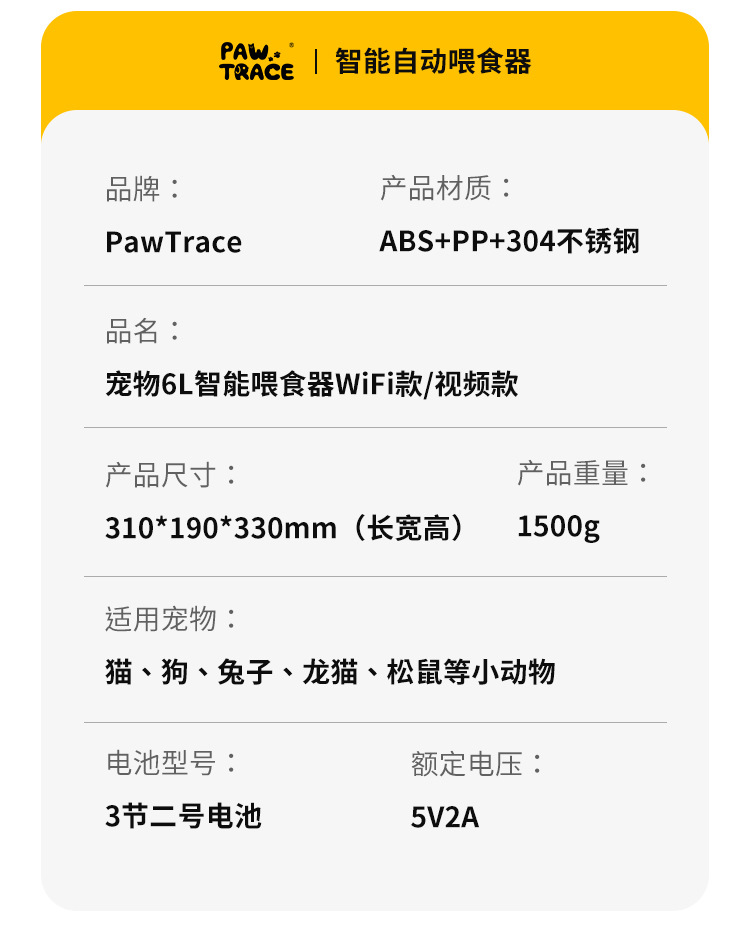Select the 宠物6L智能喂食器WiFi款/视频款 product name

(x=311, y=384)
